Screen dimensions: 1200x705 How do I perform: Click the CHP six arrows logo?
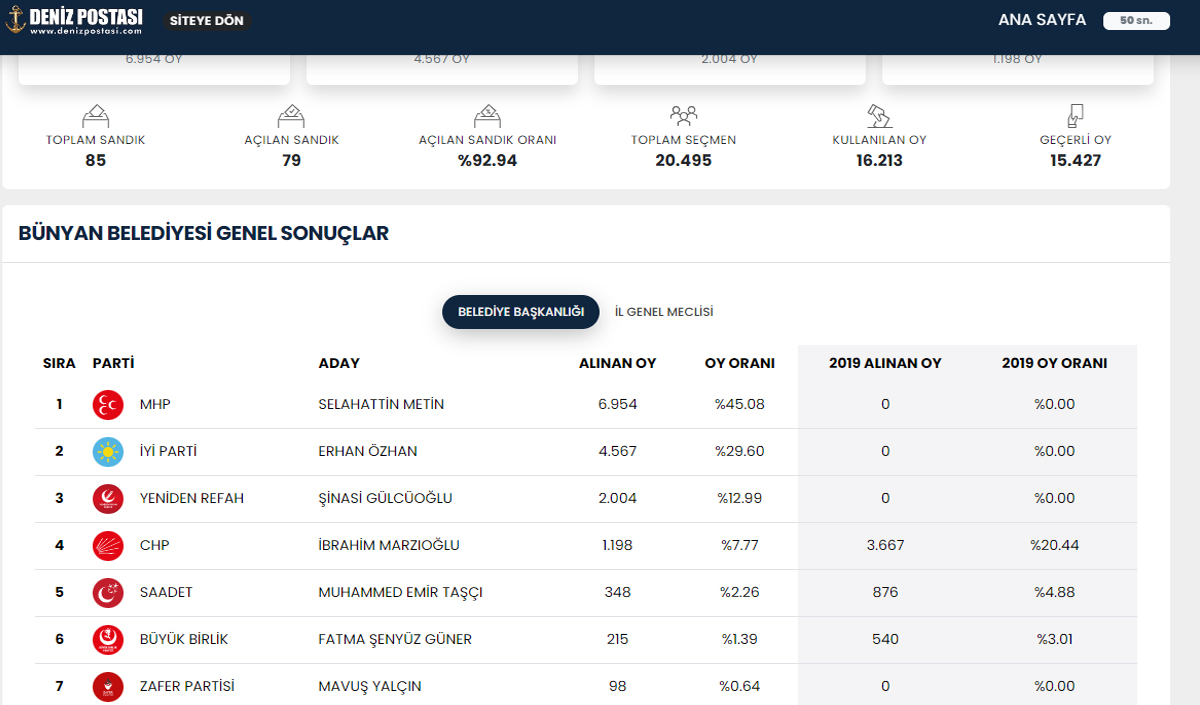tap(108, 546)
